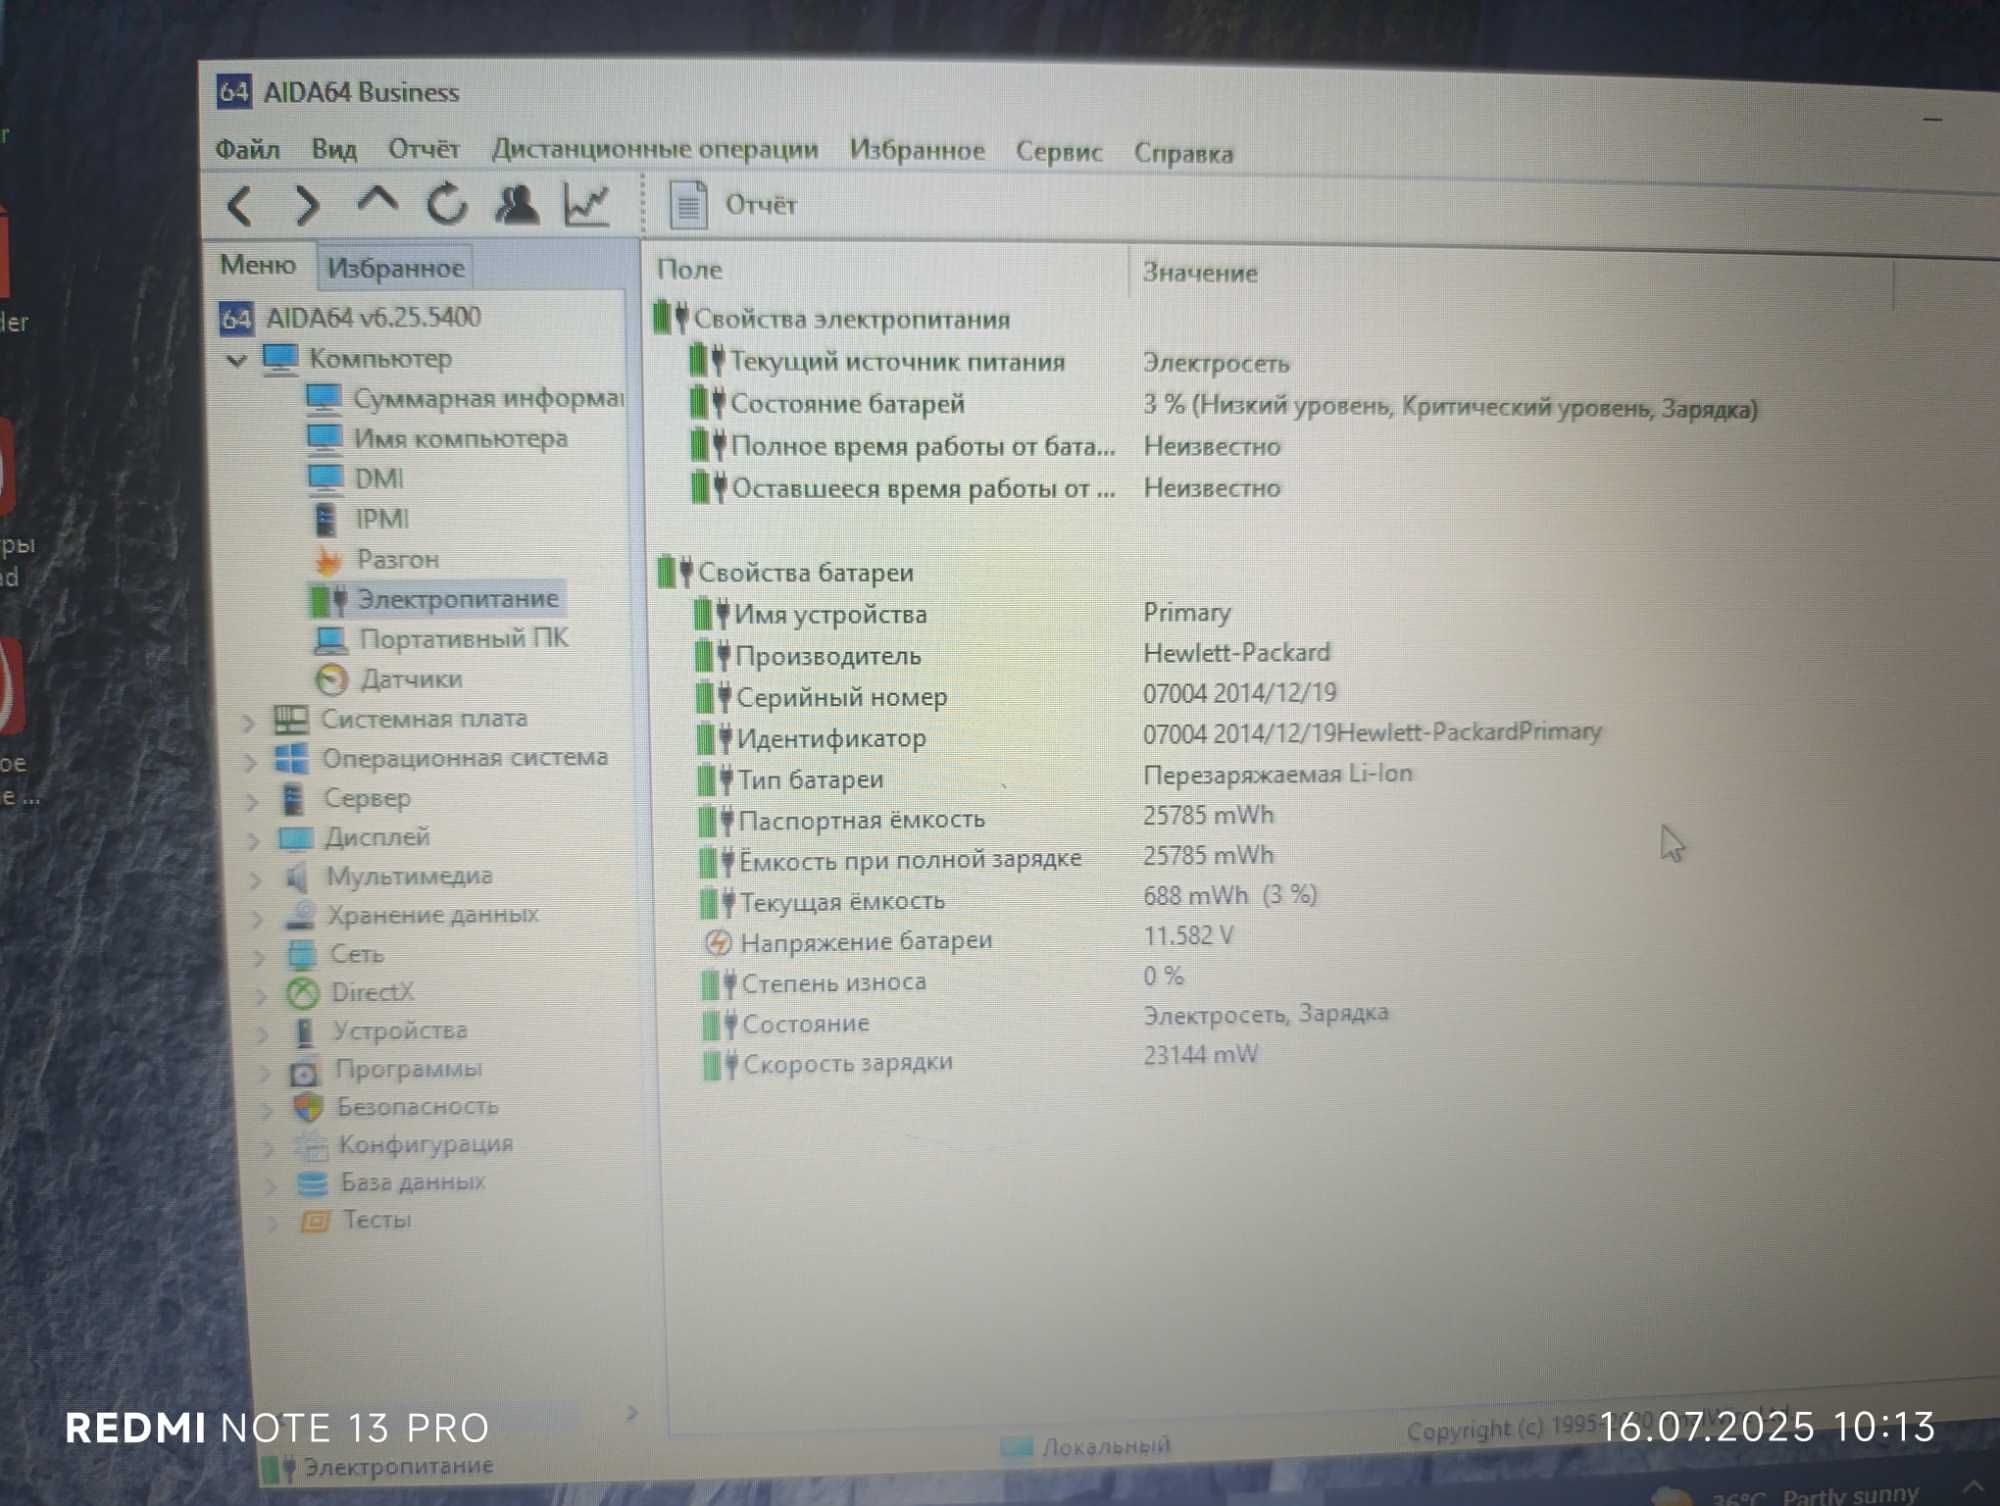Viewport: 2000px width, 1506px height.
Task: Select DMI tree item
Action: point(355,478)
